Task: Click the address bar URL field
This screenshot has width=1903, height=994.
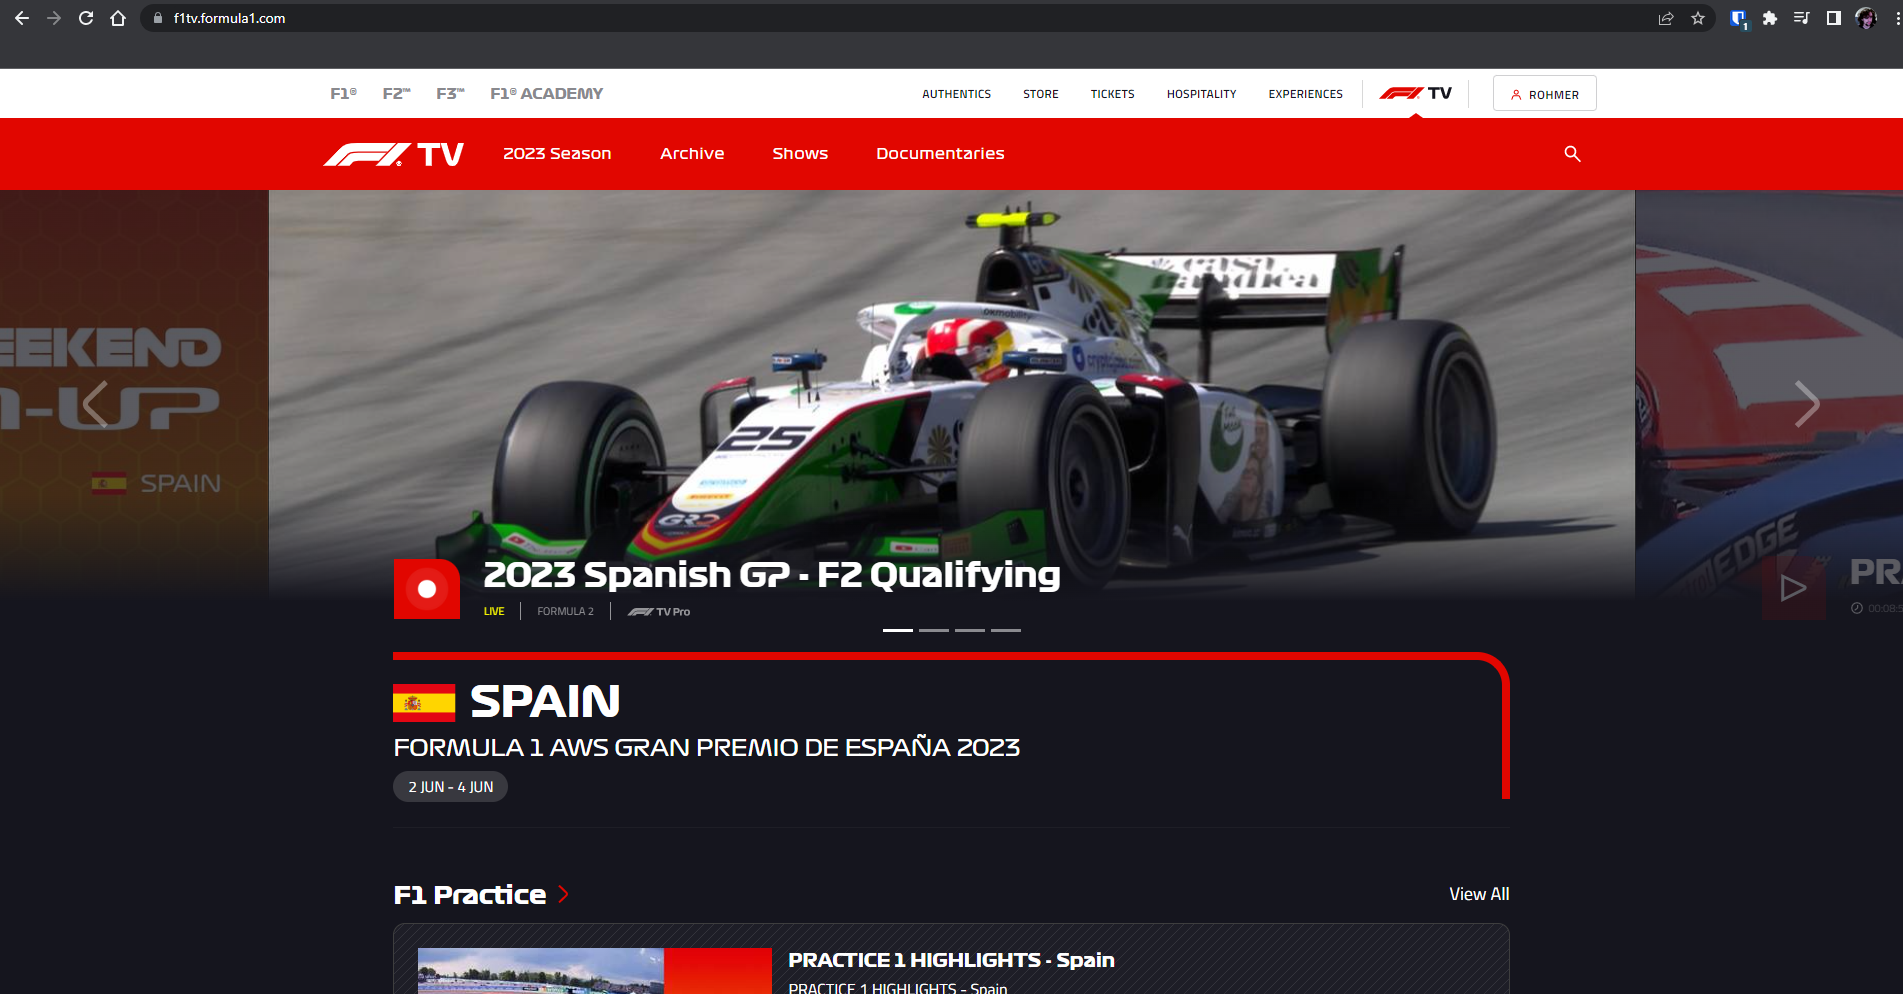Action: pos(900,18)
